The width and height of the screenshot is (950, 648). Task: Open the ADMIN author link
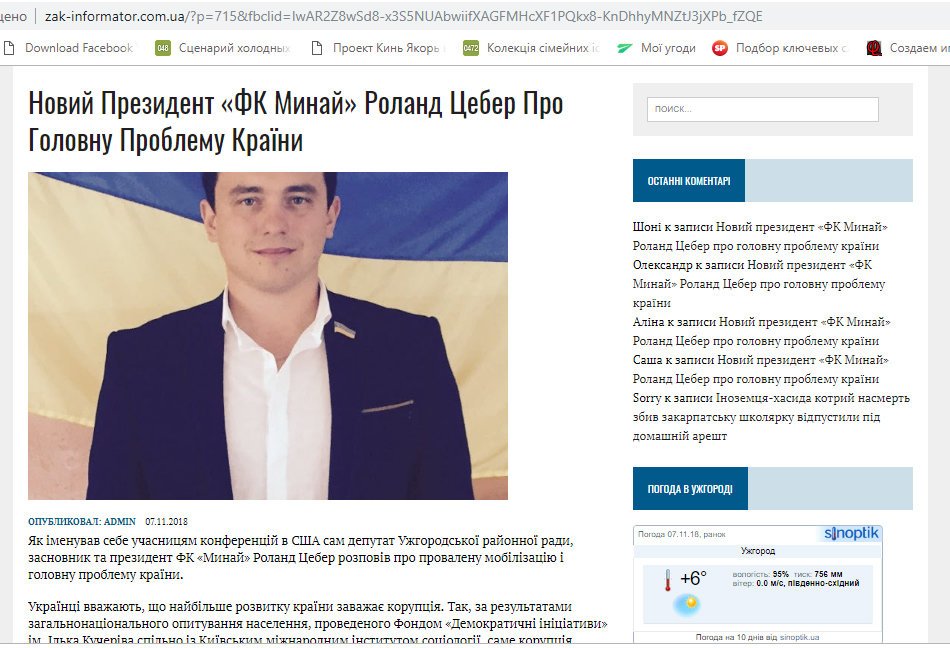tap(119, 521)
